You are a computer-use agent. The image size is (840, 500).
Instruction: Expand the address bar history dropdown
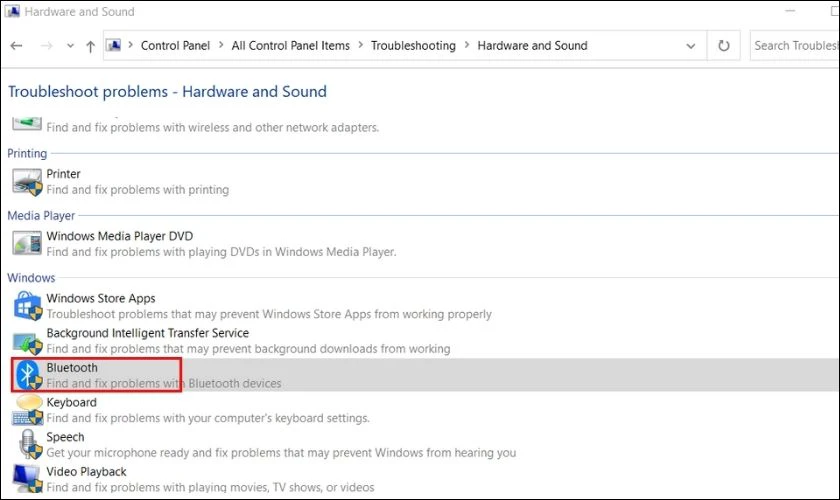(x=691, y=46)
